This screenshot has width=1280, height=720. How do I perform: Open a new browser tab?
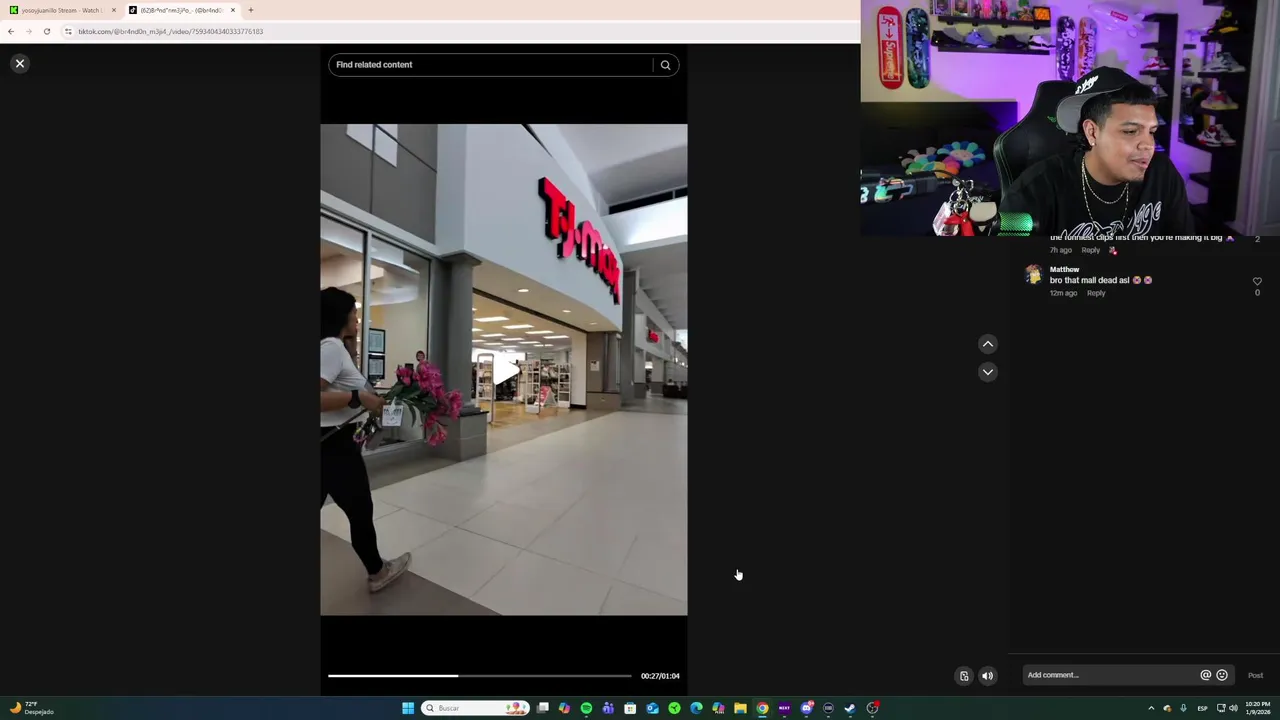[x=251, y=10]
